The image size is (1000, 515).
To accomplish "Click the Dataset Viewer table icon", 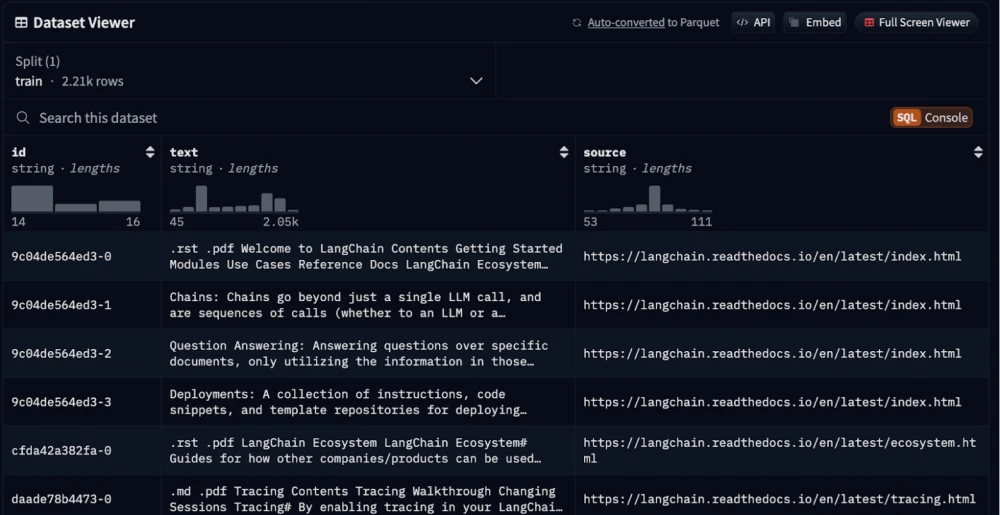I will coord(21,22).
